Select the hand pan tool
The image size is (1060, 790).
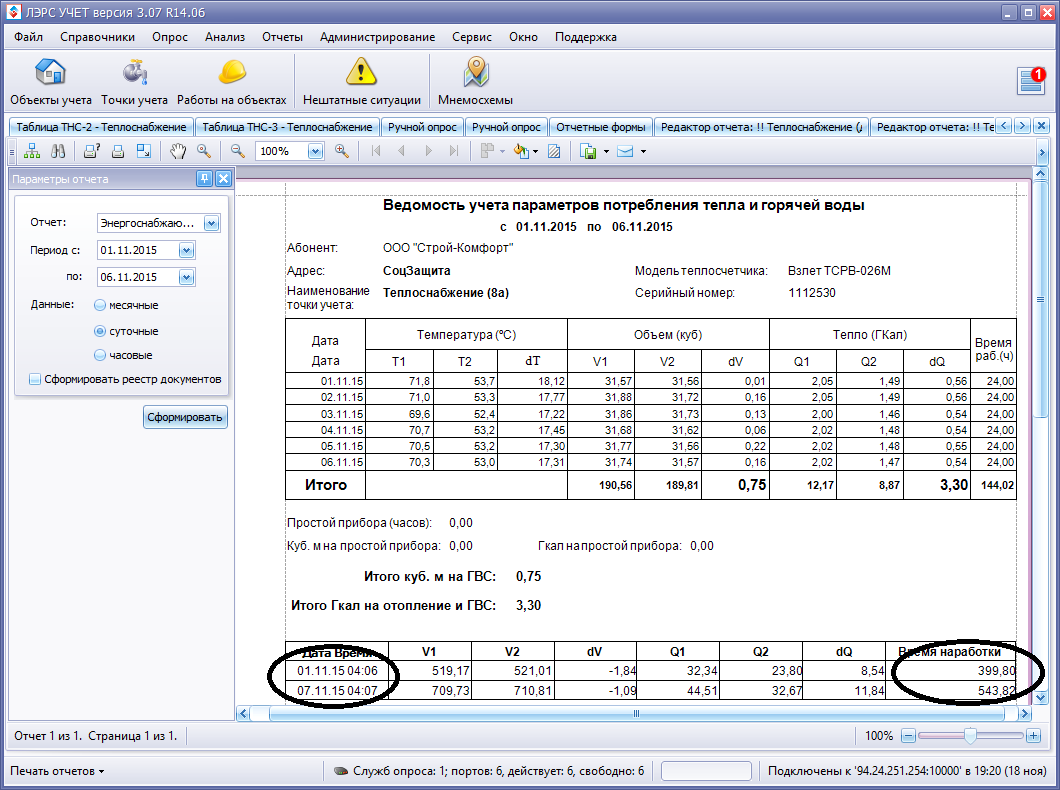point(178,151)
